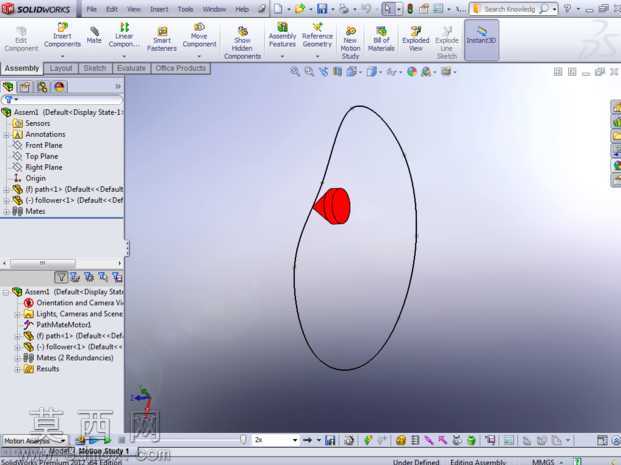Switch to the Layout tab
The width and height of the screenshot is (621, 465).
(x=61, y=68)
